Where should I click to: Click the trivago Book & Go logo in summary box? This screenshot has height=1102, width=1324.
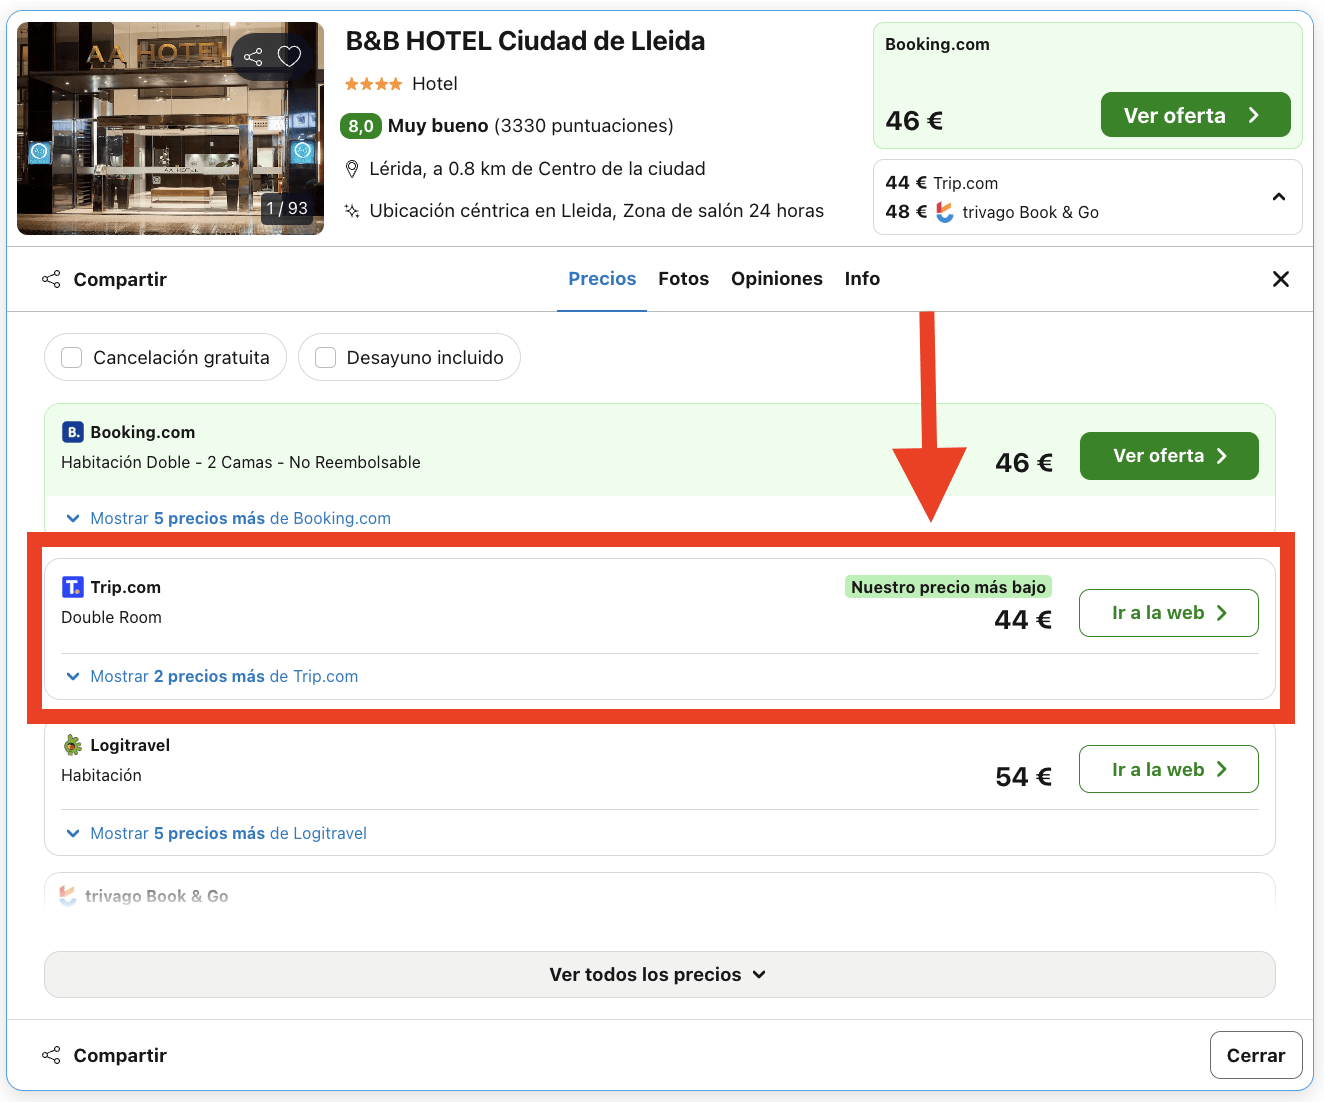coord(945,212)
